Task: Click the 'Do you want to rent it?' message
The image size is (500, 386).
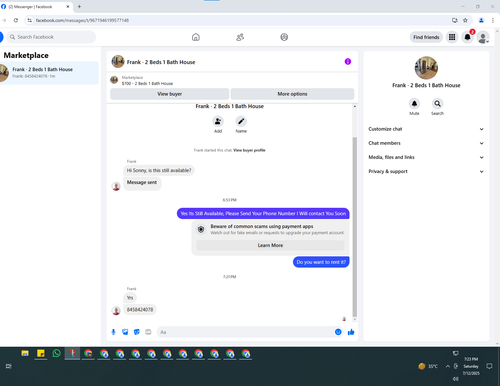Action: pyautogui.click(x=321, y=262)
